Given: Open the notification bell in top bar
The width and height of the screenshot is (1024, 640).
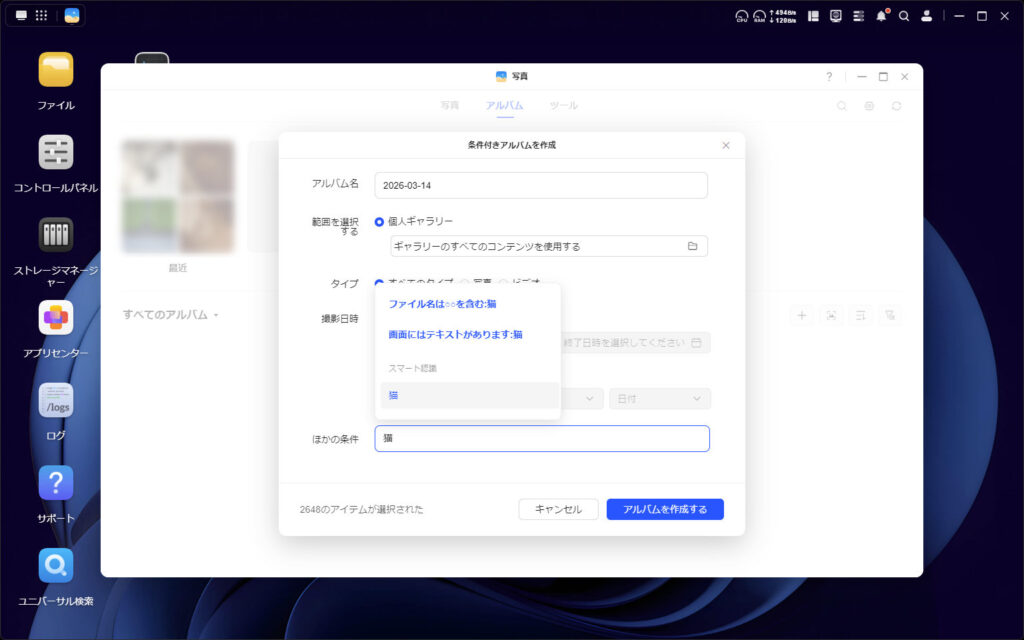Looking at the screenshot, I should pyautogui.click(x=881, y=16).
